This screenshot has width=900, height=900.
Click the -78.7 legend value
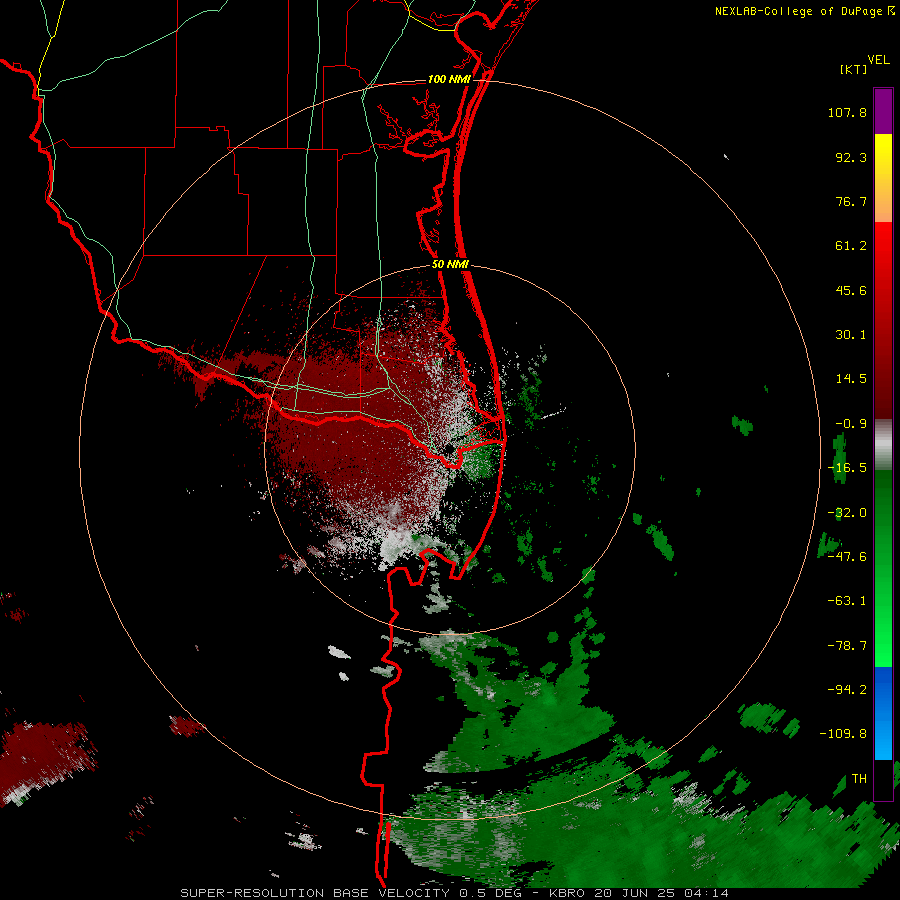point(847,646)
